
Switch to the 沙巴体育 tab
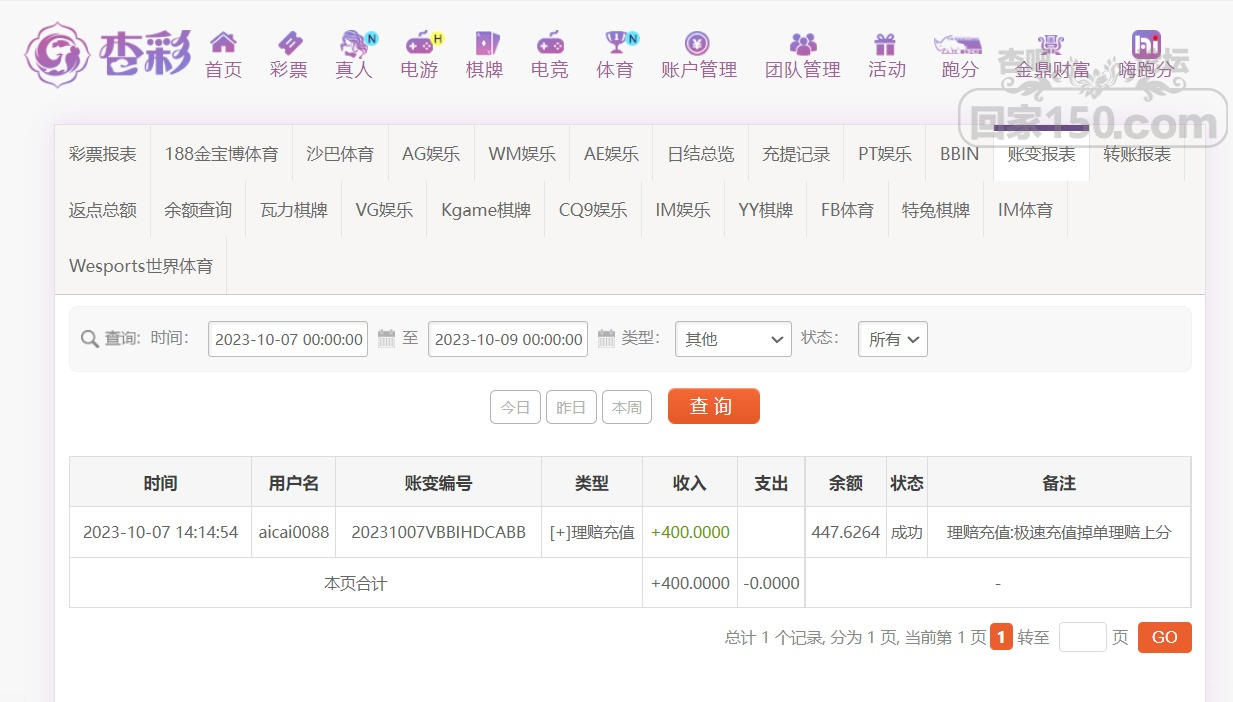pyautogui.click(x=340, y=154)
